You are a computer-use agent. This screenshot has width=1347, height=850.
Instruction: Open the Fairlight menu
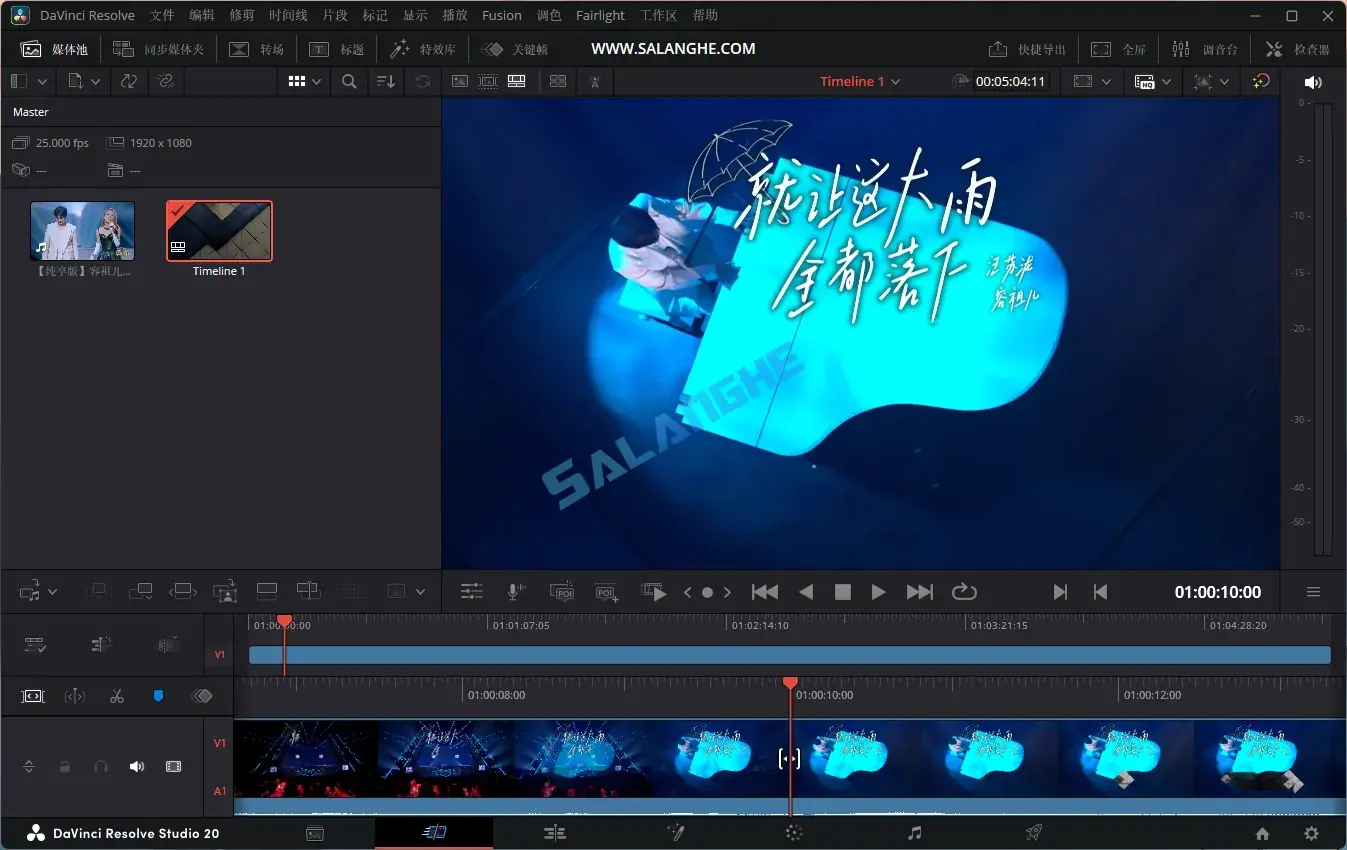click(x=600, y=15)
